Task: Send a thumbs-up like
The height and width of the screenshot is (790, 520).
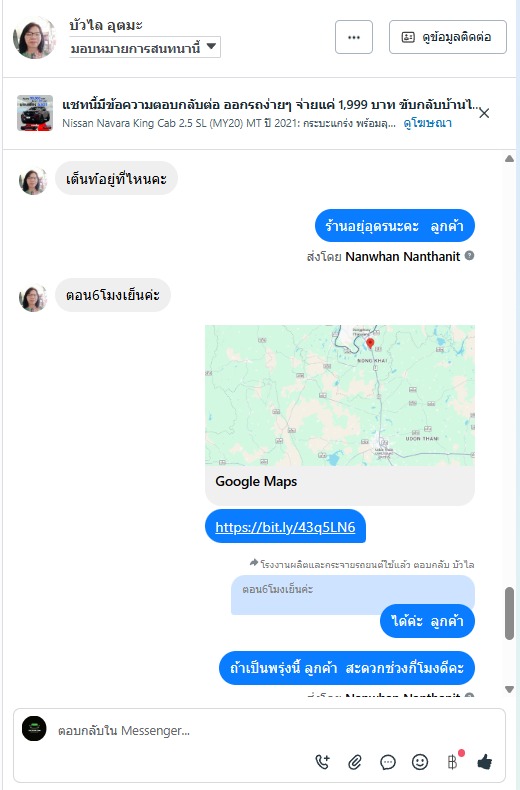Action: [485, 761]
